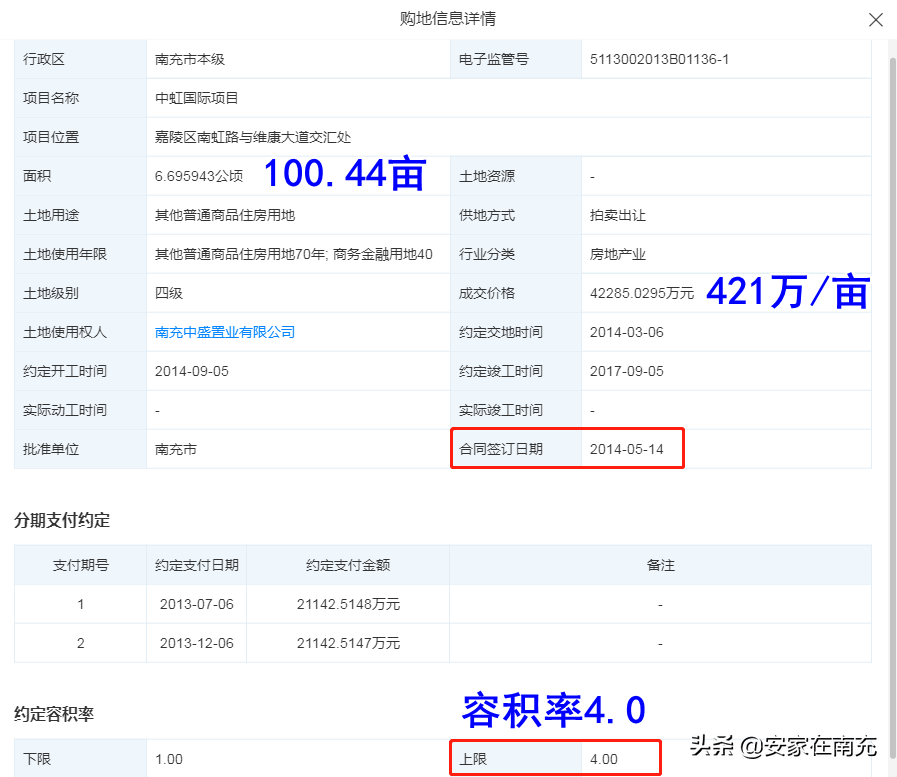
Task: Click the 上限 value 4.00
Action: point(604,759)
